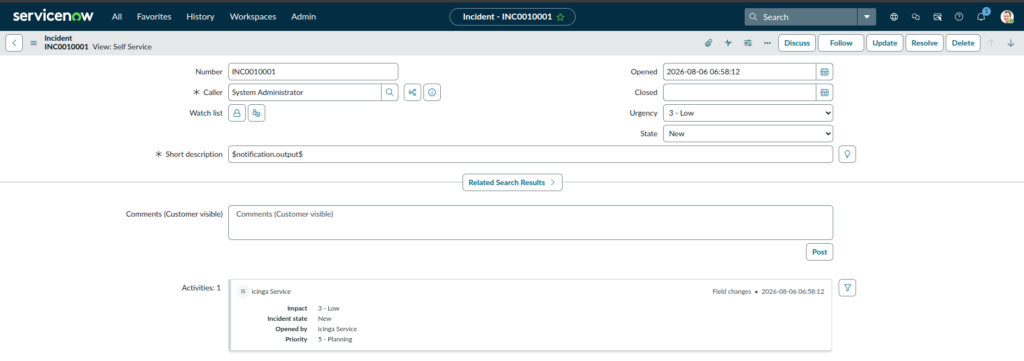Open the Favorites menu

pyautogui.click(x=154, y=17)
